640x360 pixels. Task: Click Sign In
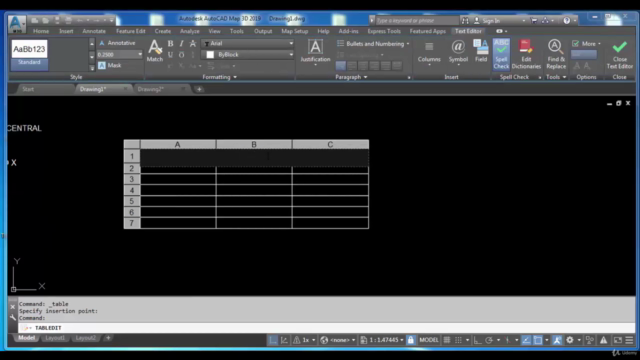point(491,20)
